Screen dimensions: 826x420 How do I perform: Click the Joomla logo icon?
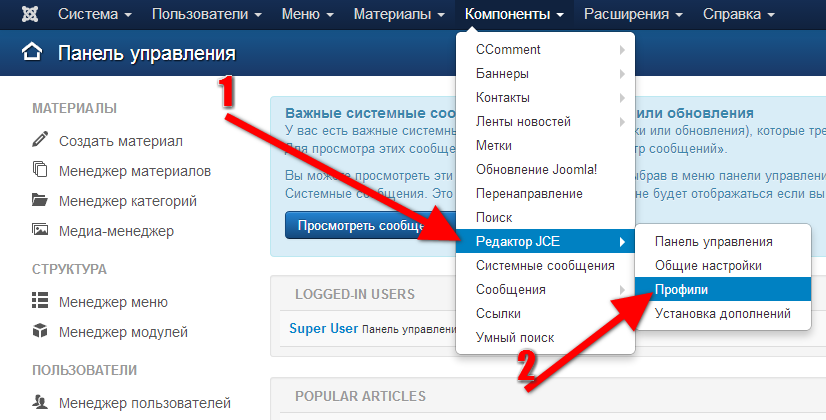(29, 15)
